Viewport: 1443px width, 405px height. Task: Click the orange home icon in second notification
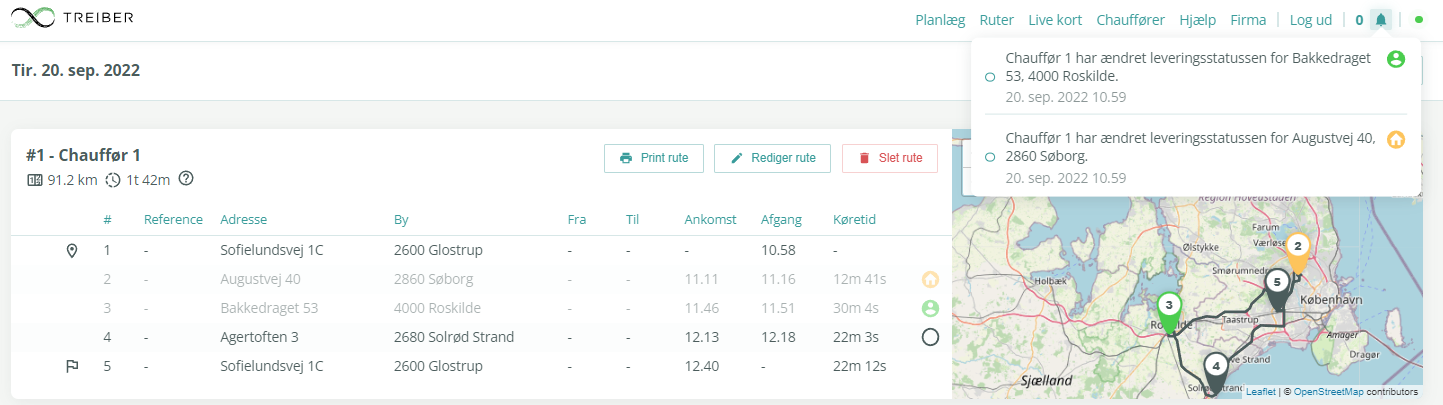click(1396, 139)
